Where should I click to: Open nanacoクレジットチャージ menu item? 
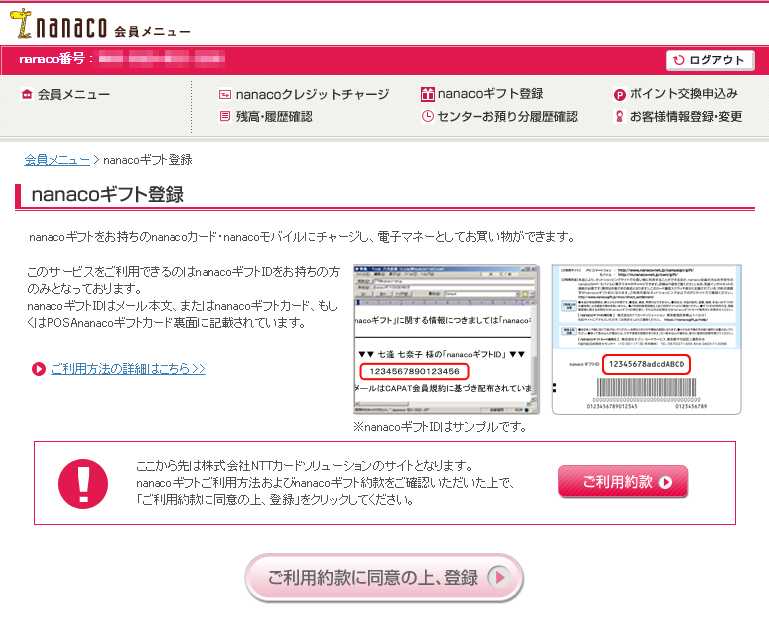(x=312, y=94)
